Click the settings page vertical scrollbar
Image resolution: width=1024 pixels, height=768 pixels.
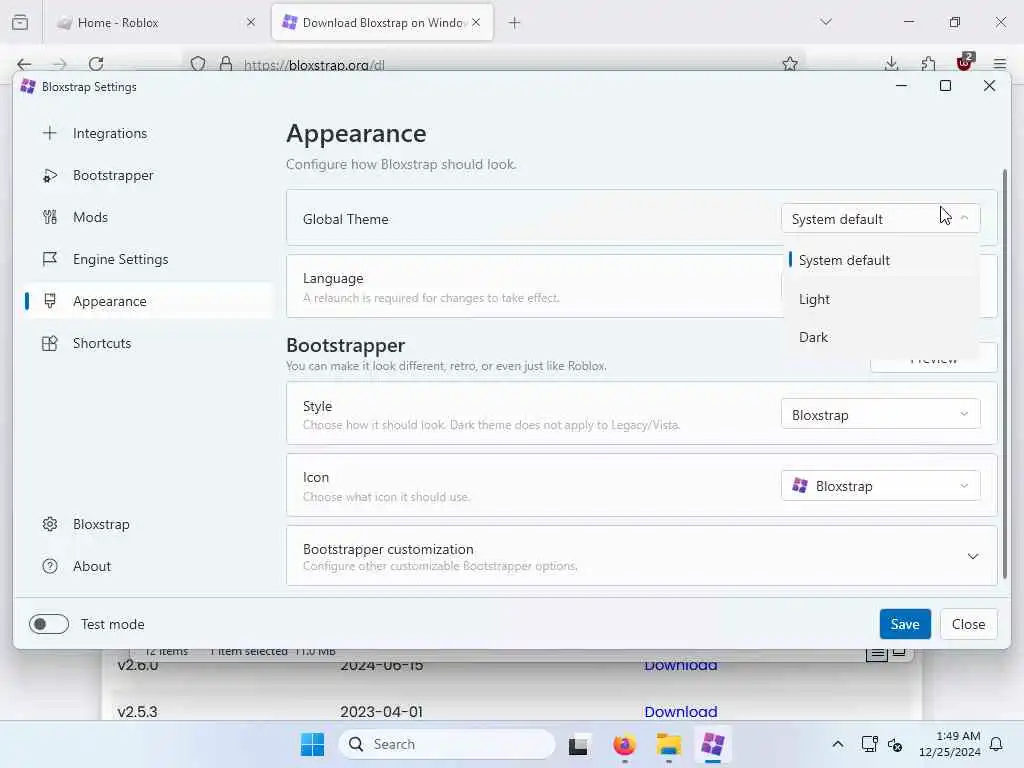pos(1004,372)
